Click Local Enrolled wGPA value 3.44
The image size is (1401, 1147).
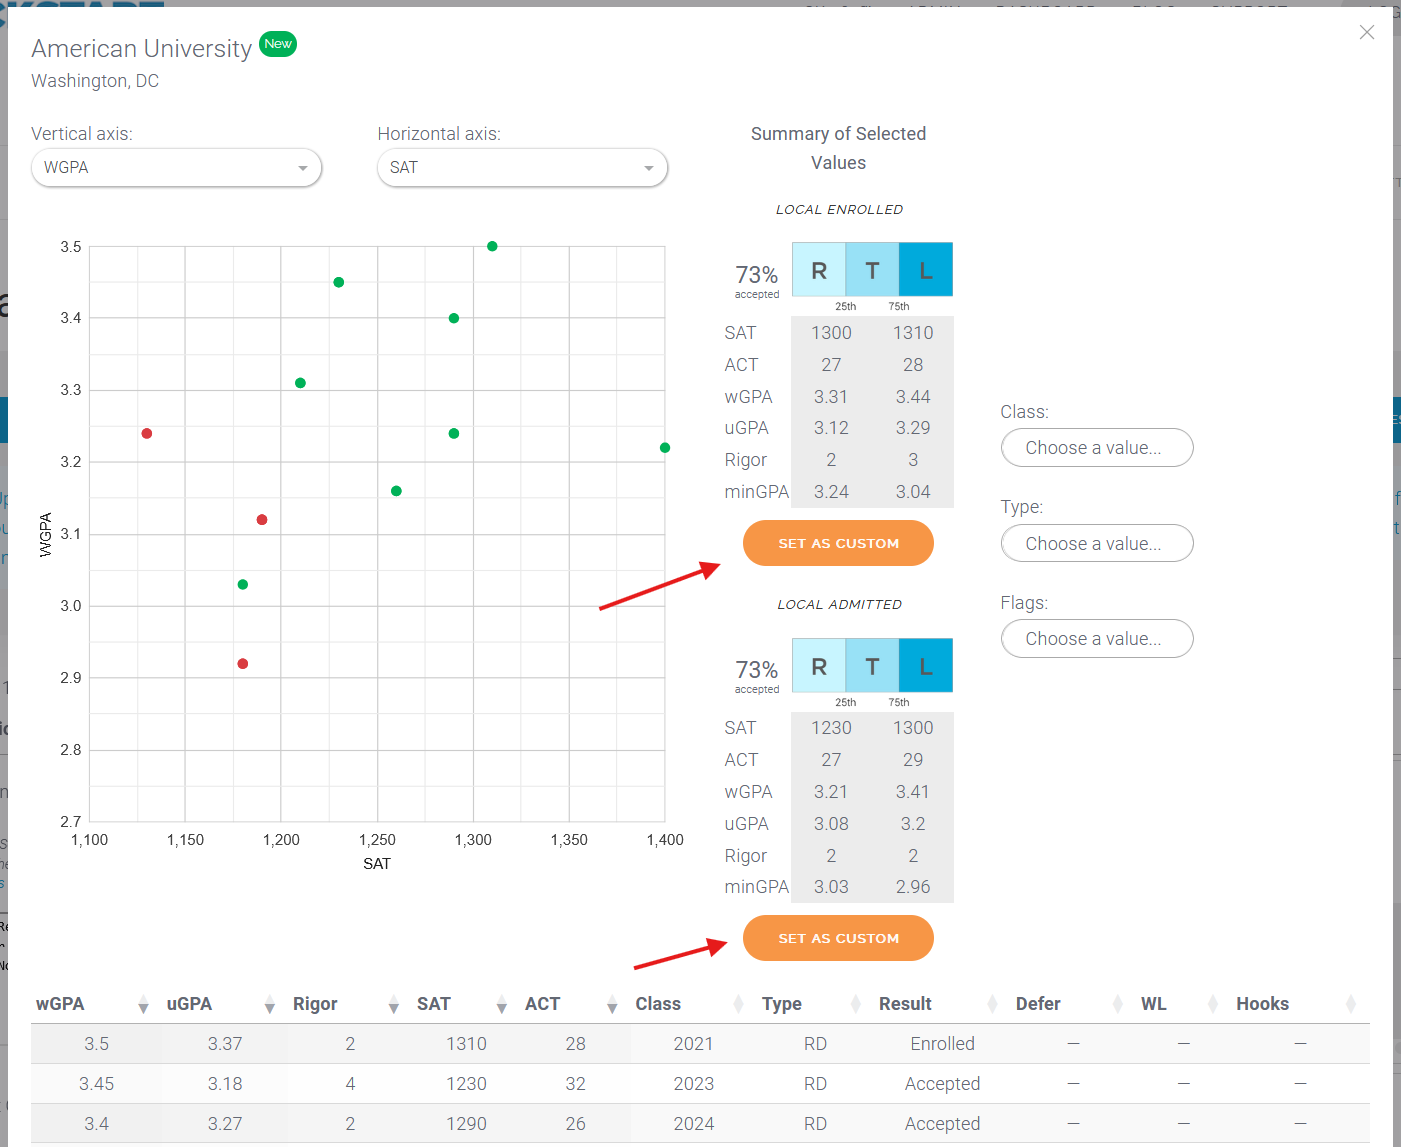click(x=913, y=397)
